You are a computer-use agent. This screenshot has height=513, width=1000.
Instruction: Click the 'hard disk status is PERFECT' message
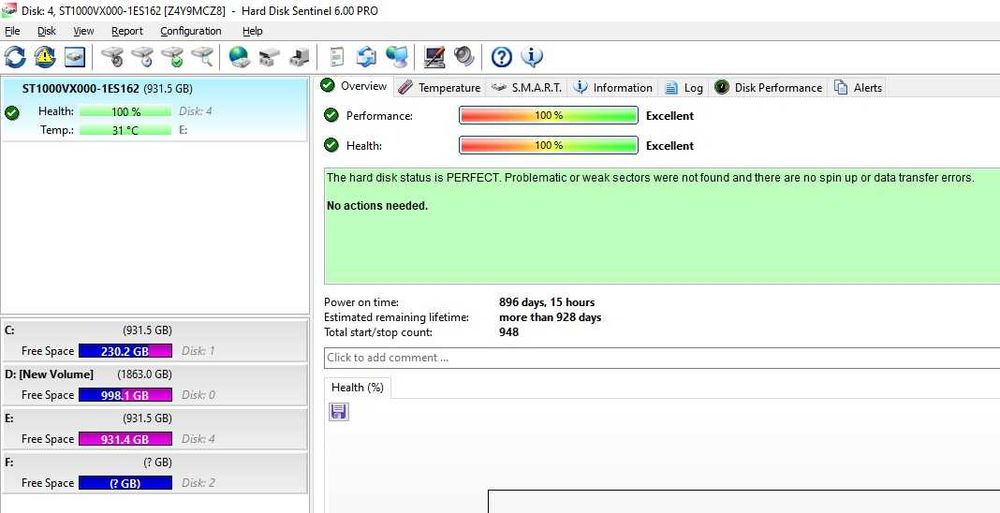pyautogui.click(x=651, y=178)
